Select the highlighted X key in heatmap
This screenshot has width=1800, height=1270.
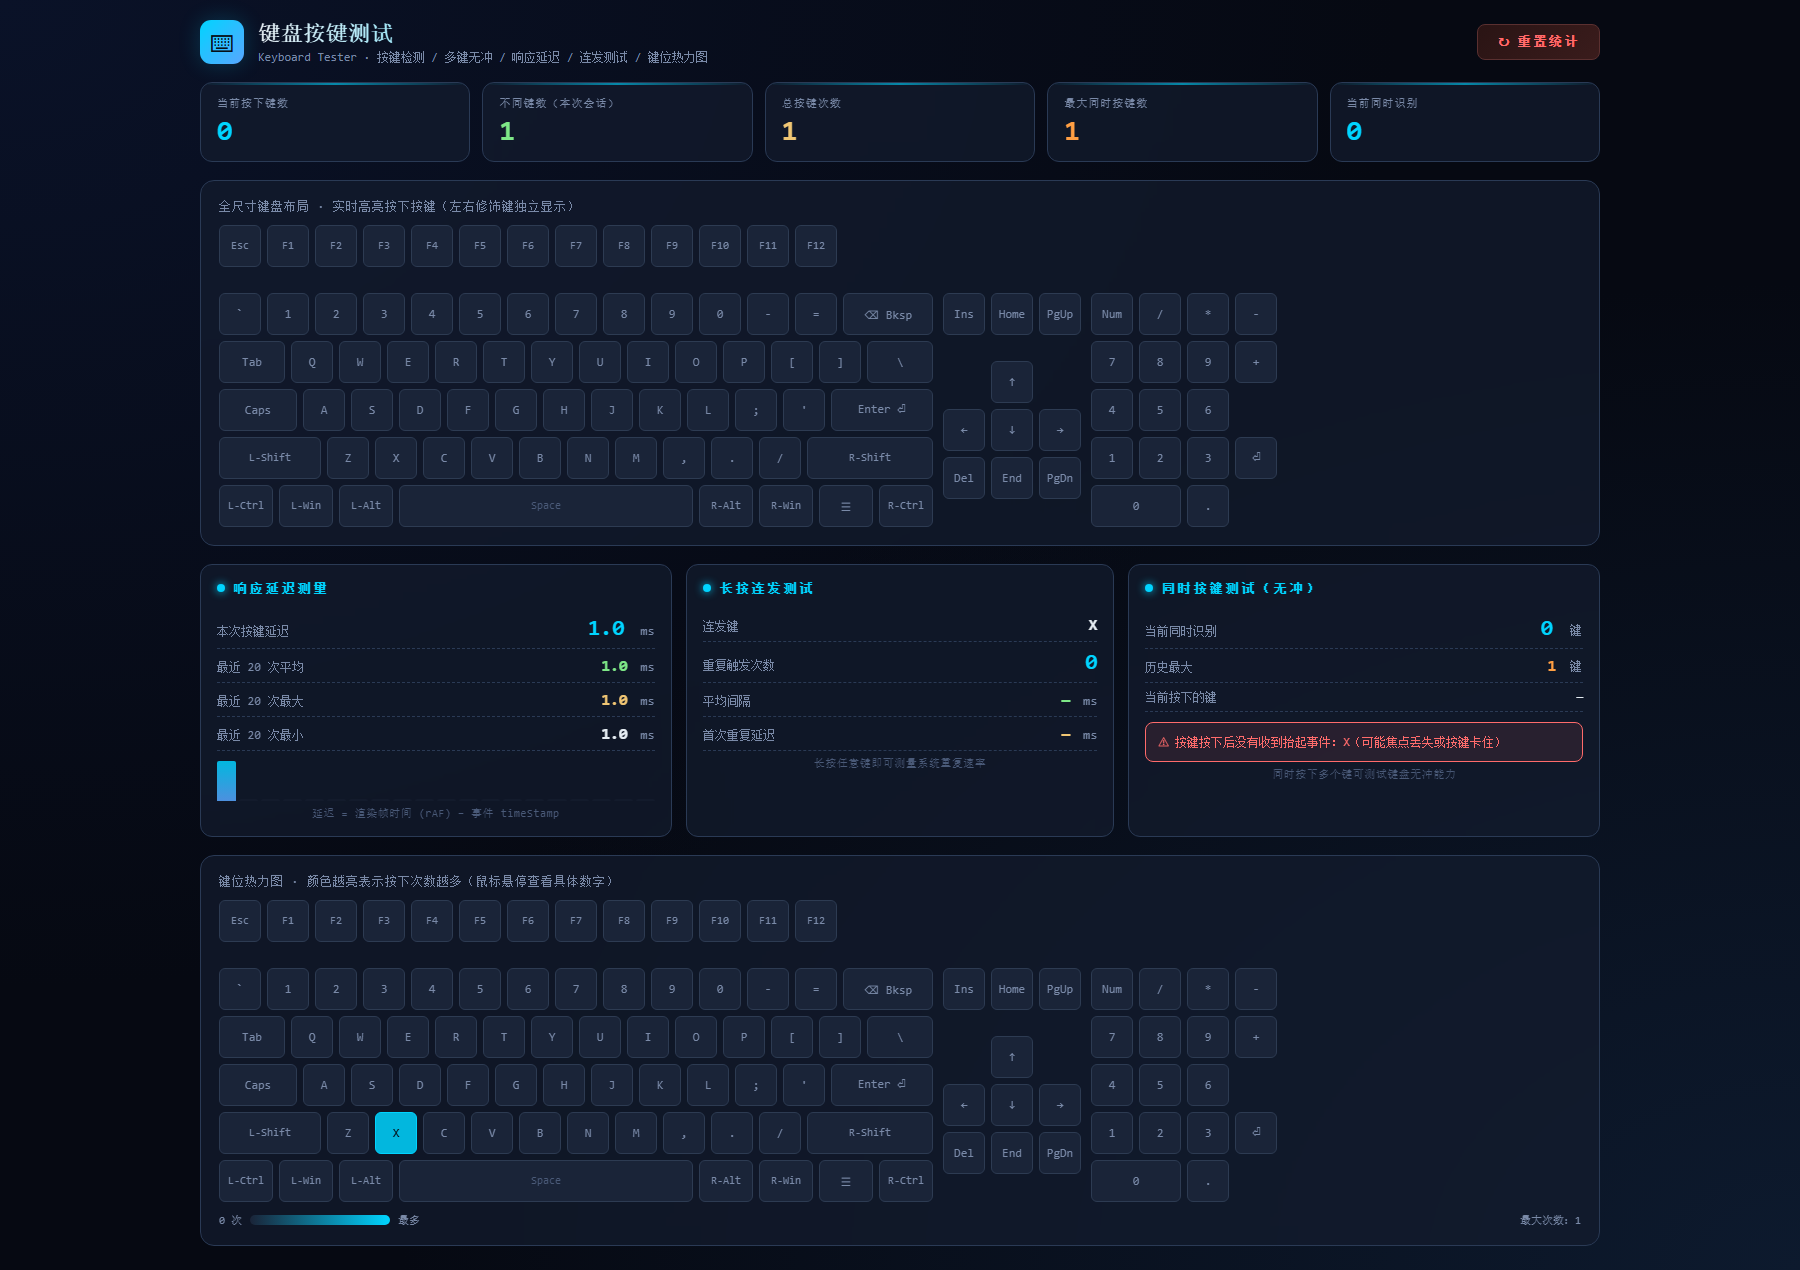[396, 1133]
